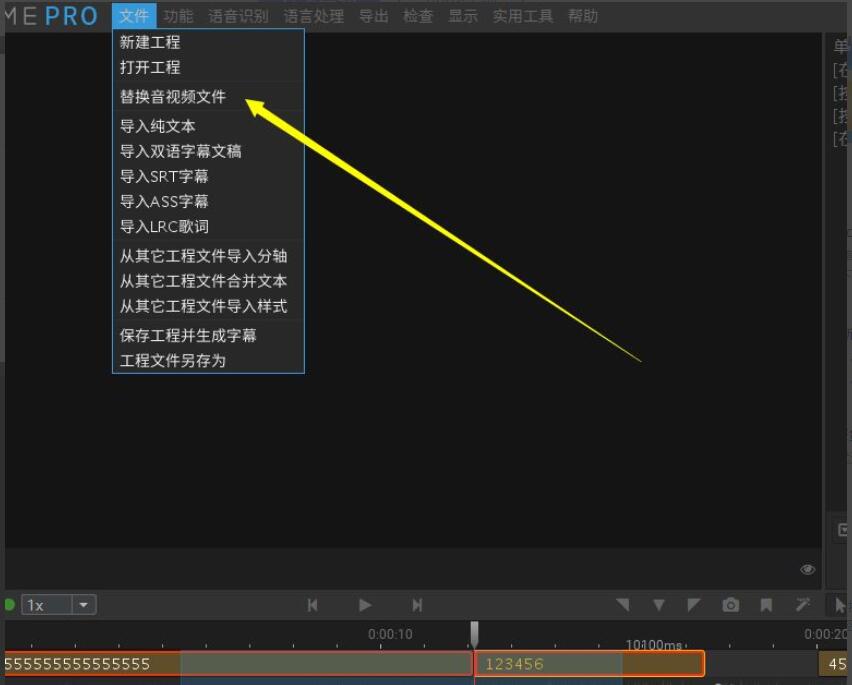Select the 123456 subtitle block

[x=590, y=664]
